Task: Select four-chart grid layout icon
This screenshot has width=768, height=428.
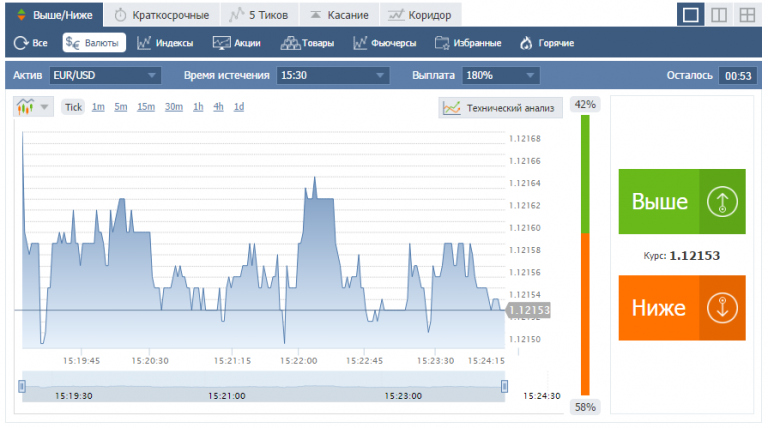Action: click(747, 15)
